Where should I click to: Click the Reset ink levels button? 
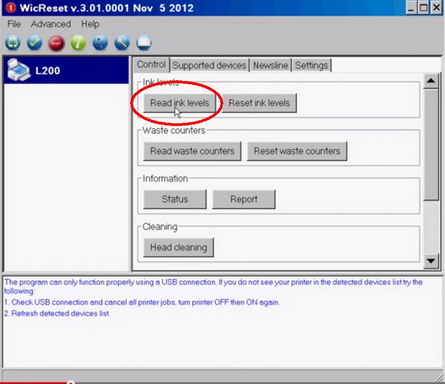[x=259, y=103]
